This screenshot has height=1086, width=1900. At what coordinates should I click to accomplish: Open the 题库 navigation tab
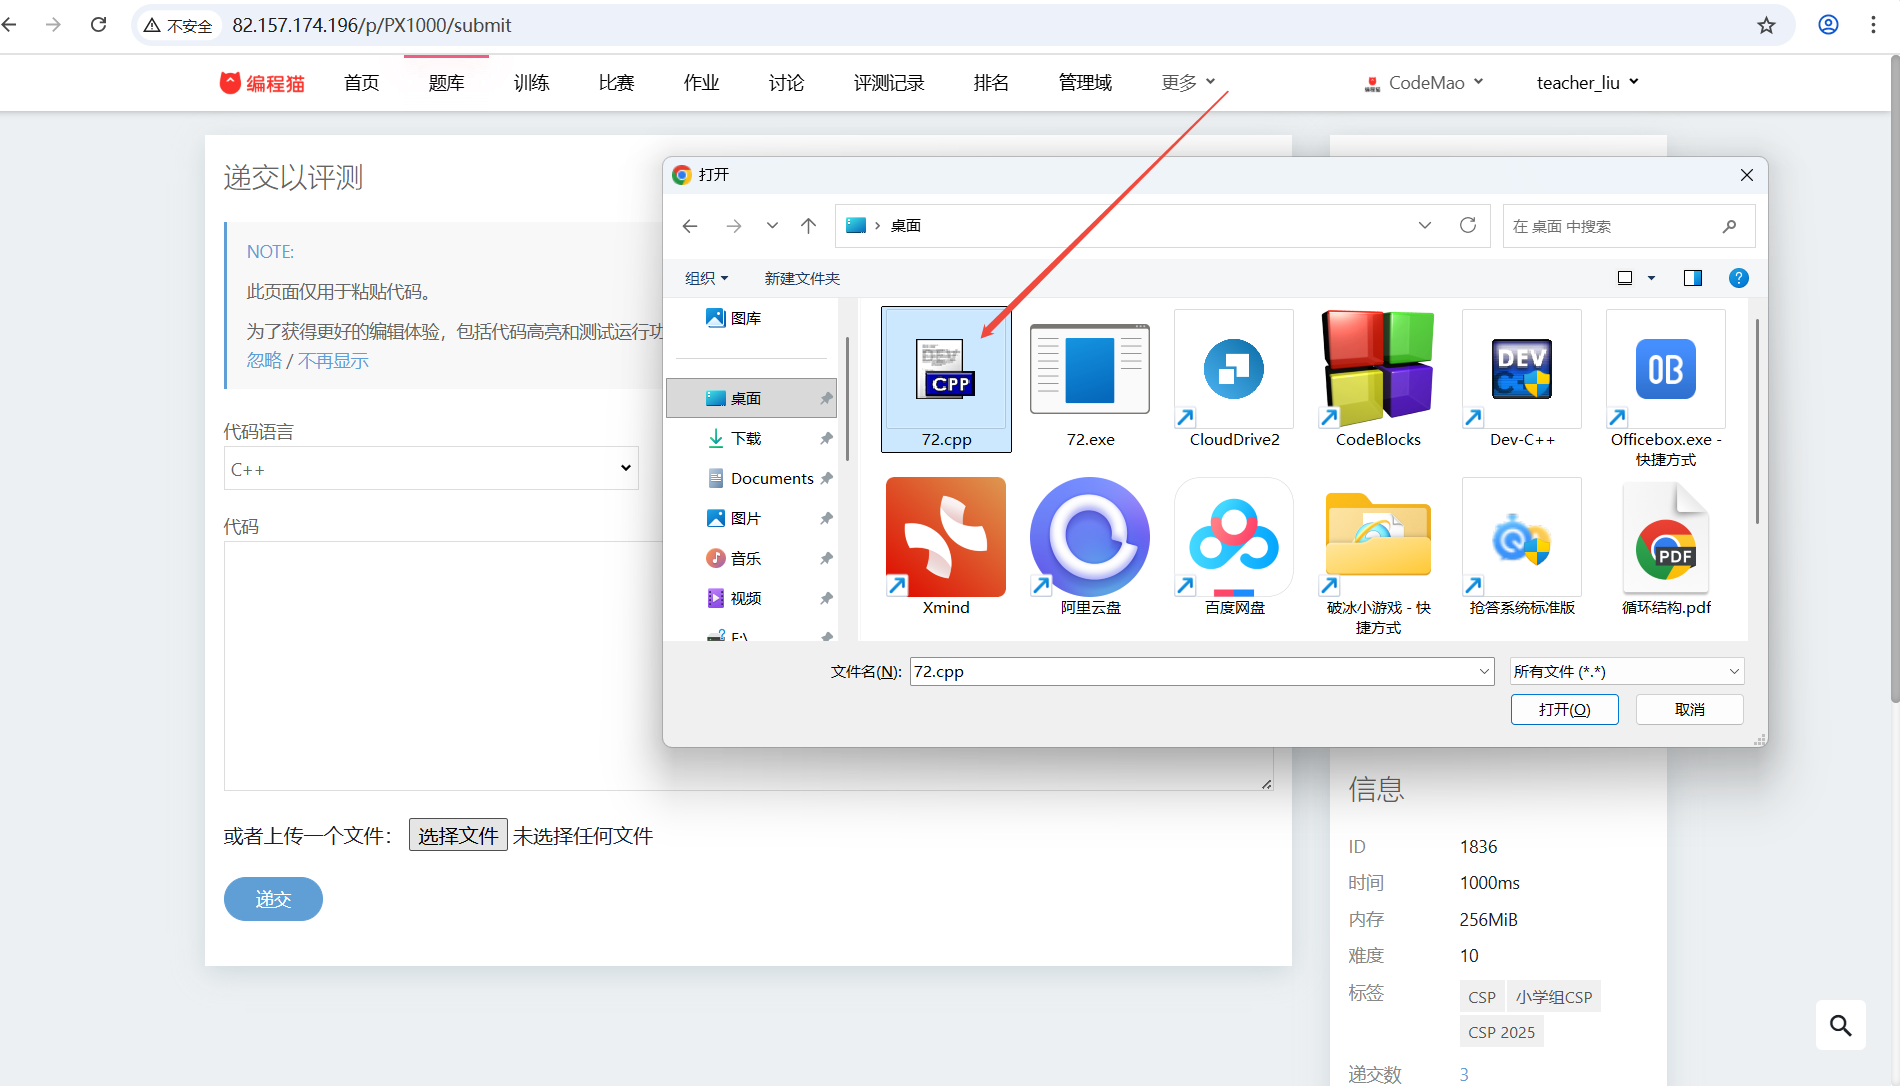pos(446,83)
